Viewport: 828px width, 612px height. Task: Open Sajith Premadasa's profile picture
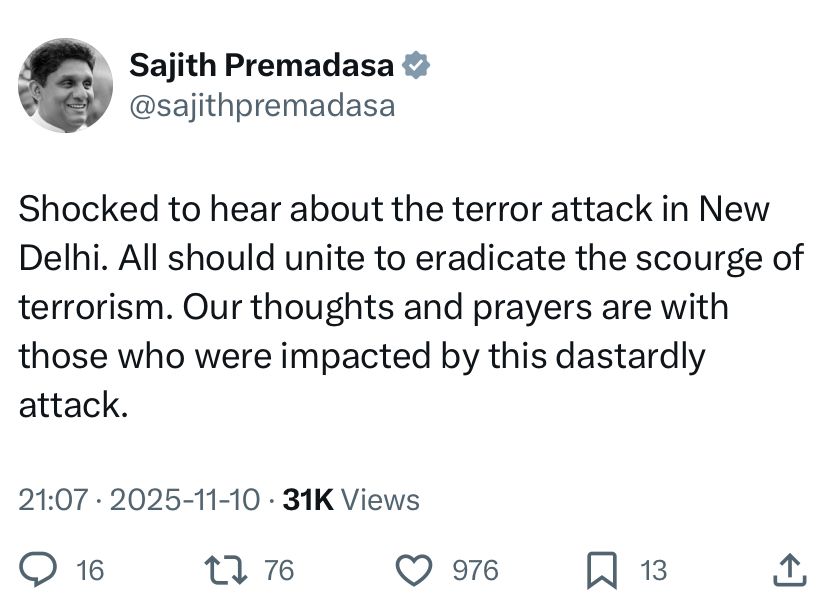tap(65, 86)
